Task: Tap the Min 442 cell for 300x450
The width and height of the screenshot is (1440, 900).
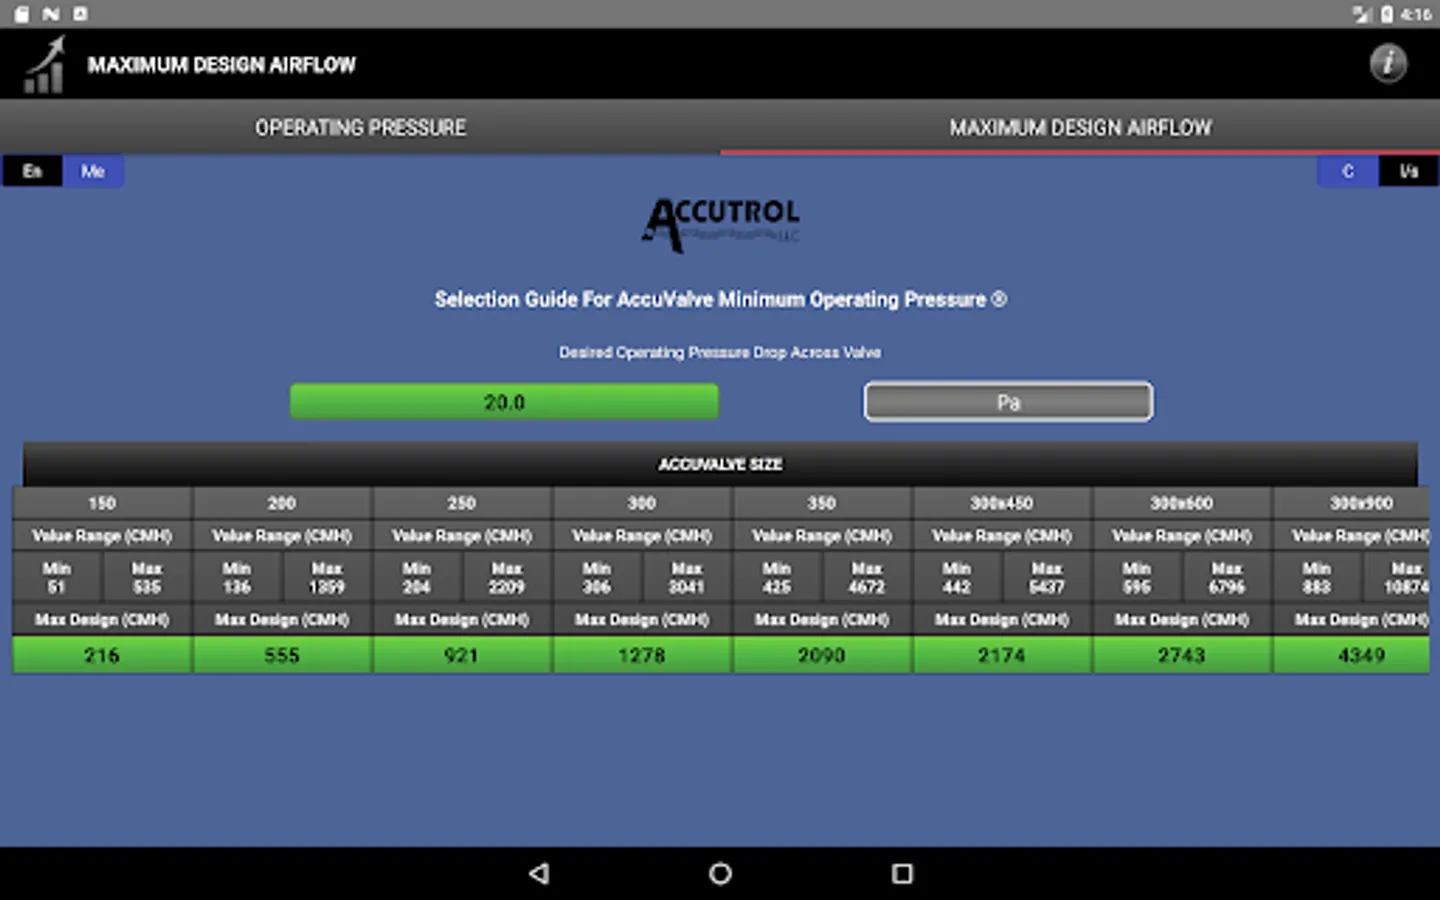Action: pyautogui.click(x=957, y=577)
